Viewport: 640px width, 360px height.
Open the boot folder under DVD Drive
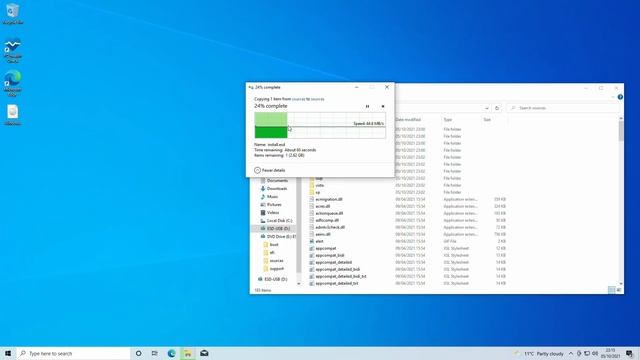[274, 244]
